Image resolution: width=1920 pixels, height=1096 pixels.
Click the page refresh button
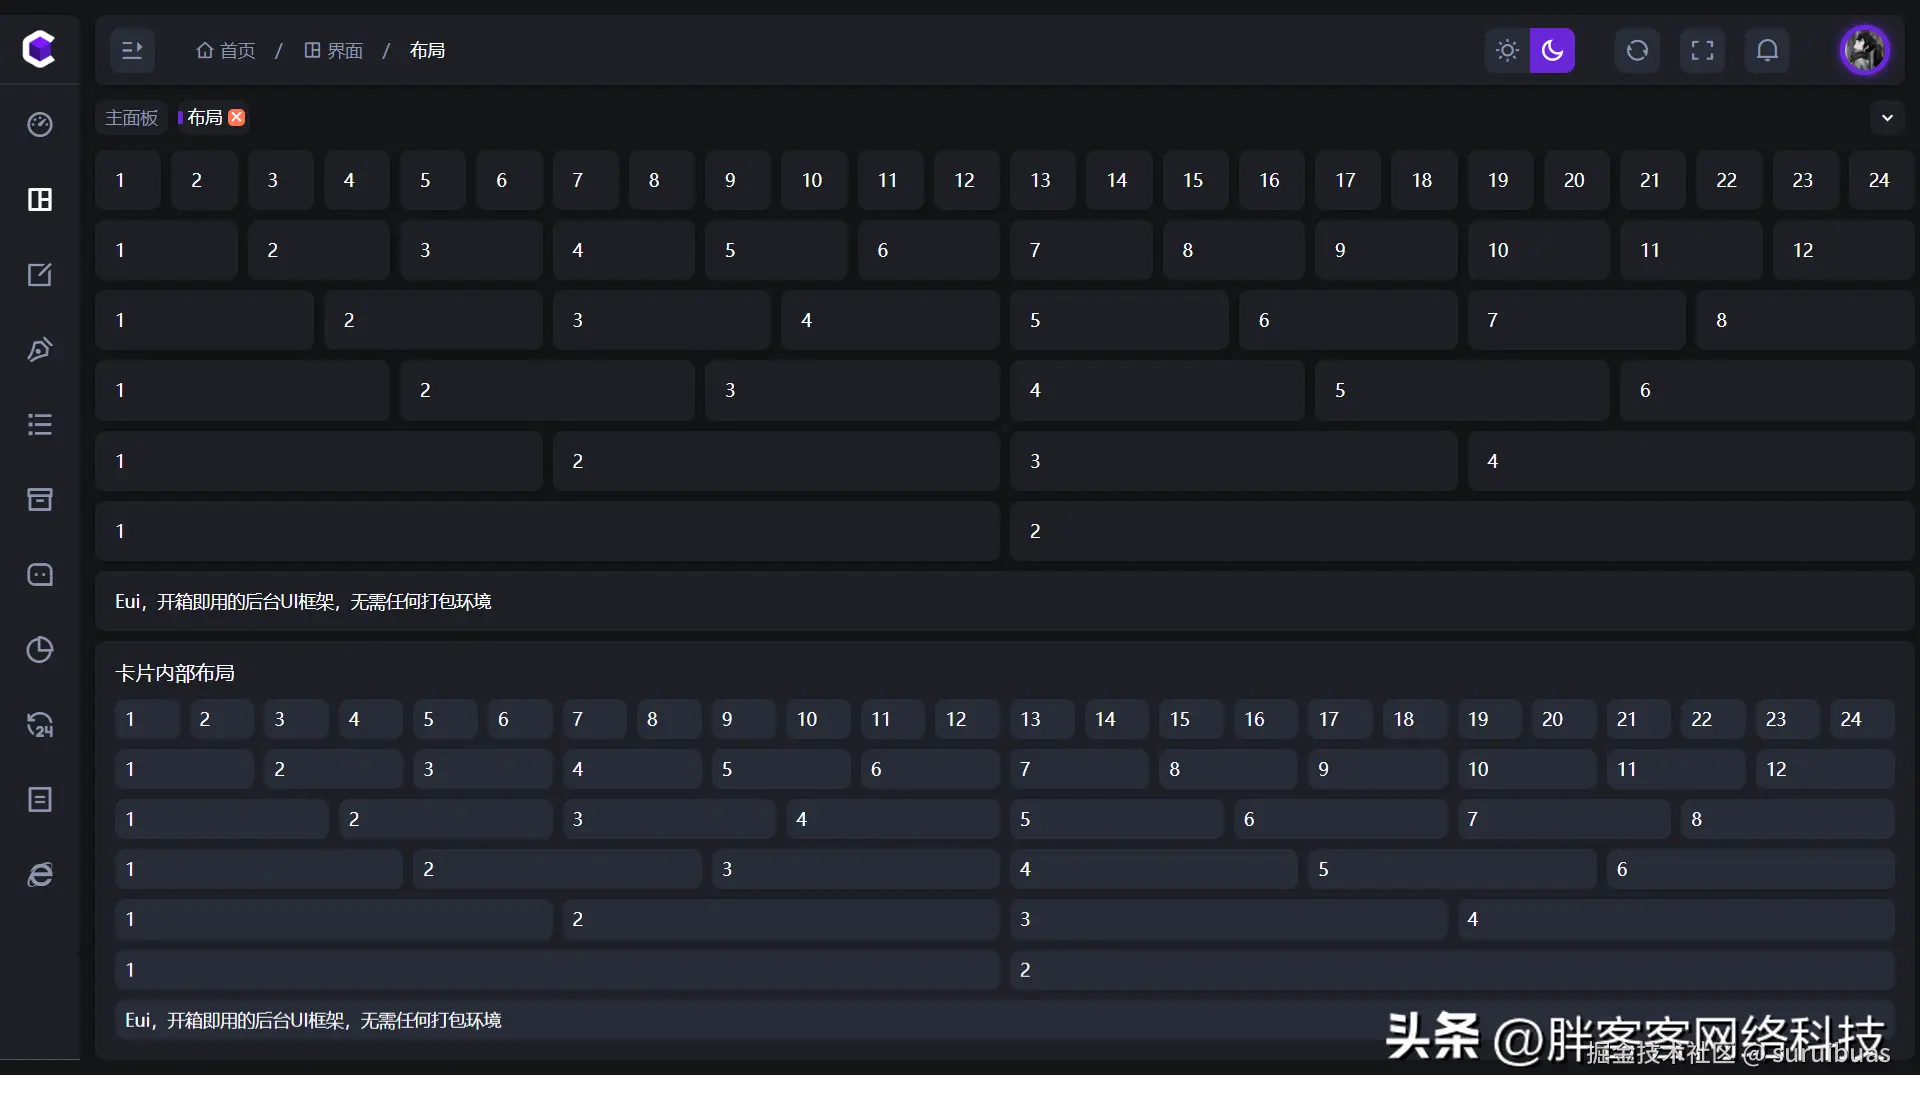coord(1637,50)
